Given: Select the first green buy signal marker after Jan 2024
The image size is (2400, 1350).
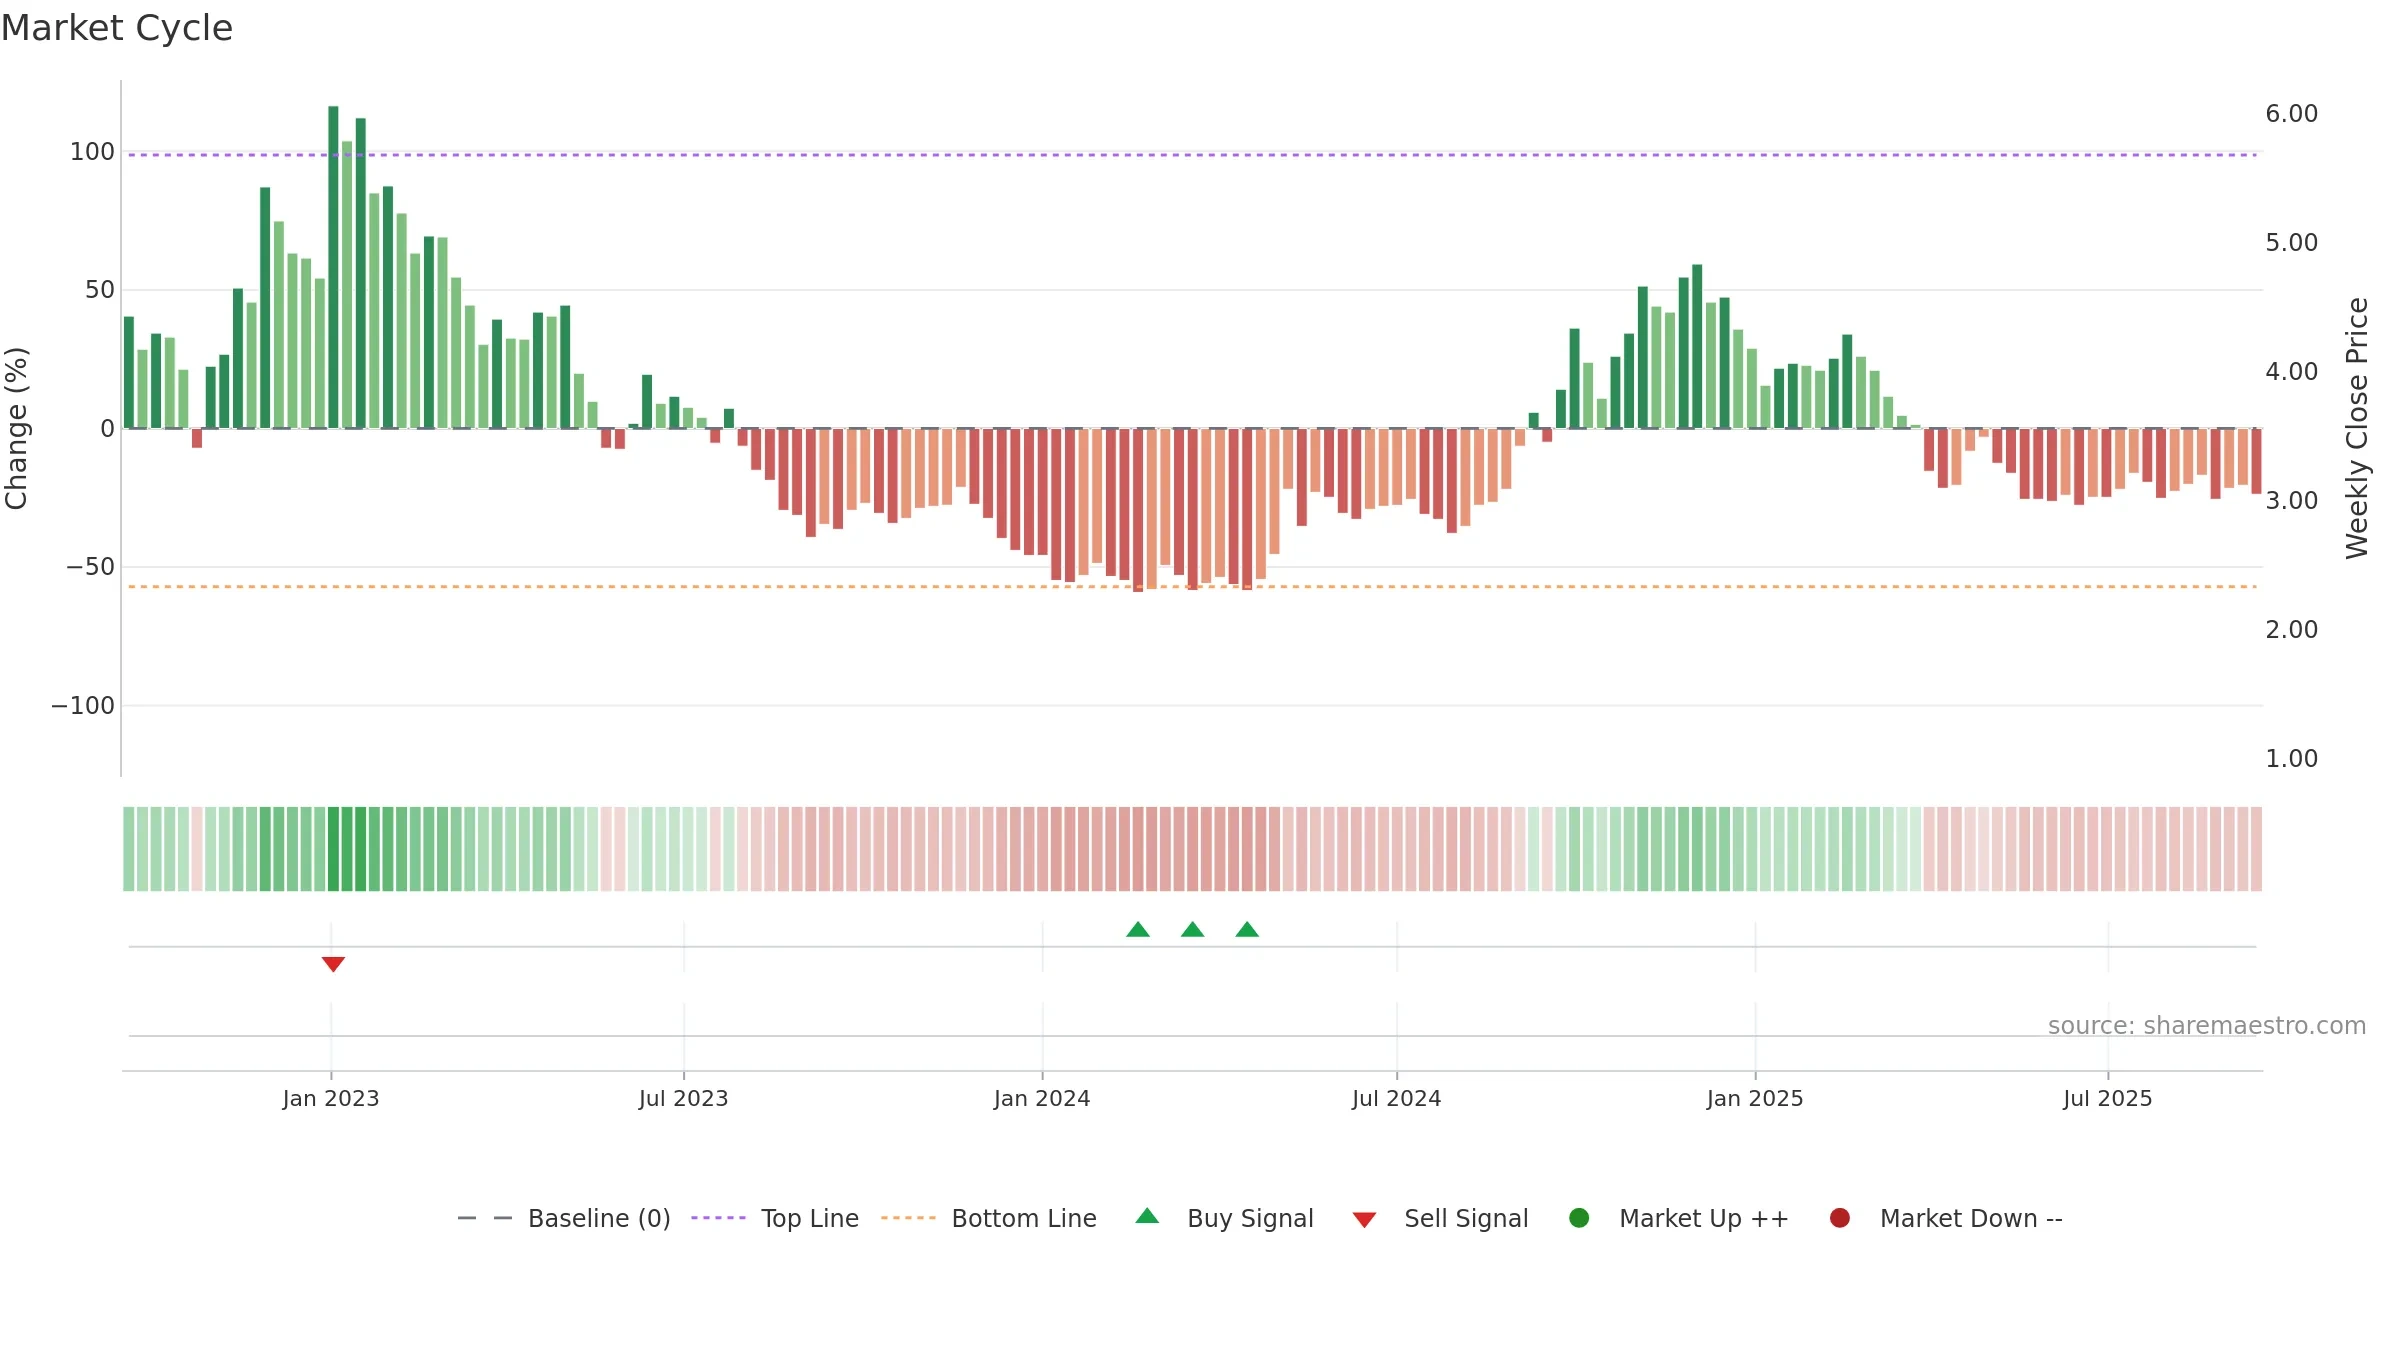Looking at the screenshot, I should pyautogui.click(x=1138, y=929).
